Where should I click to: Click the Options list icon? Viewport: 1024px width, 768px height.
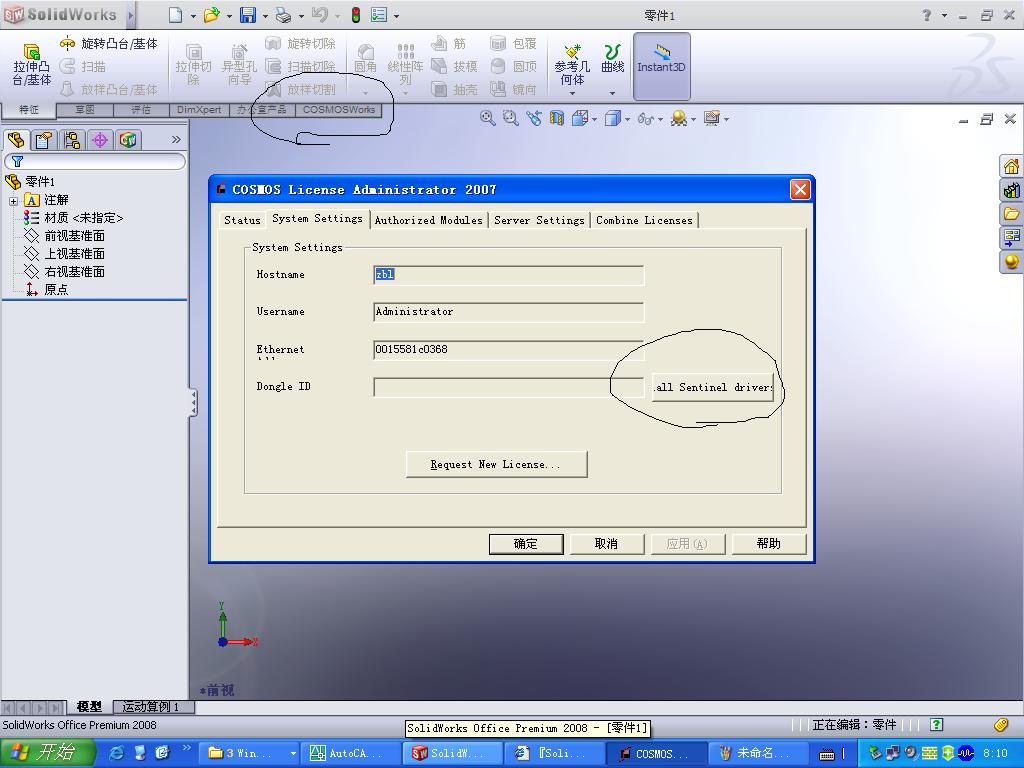click(379, 14)
